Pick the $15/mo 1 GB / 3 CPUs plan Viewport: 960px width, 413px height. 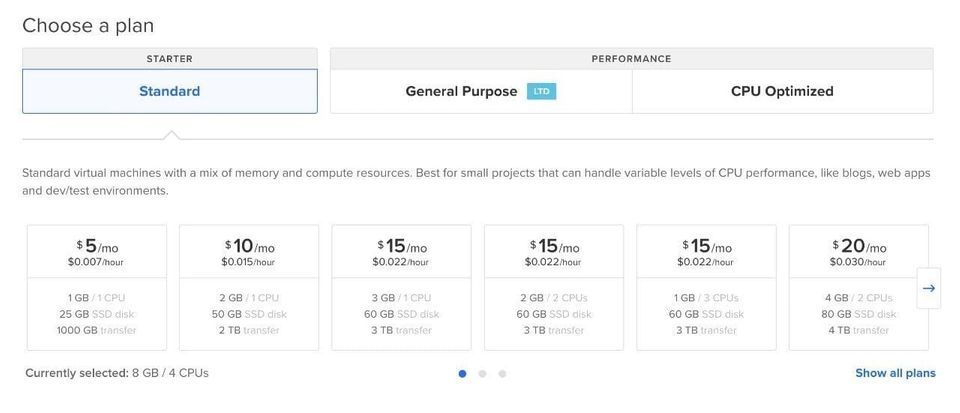[706, 287]
